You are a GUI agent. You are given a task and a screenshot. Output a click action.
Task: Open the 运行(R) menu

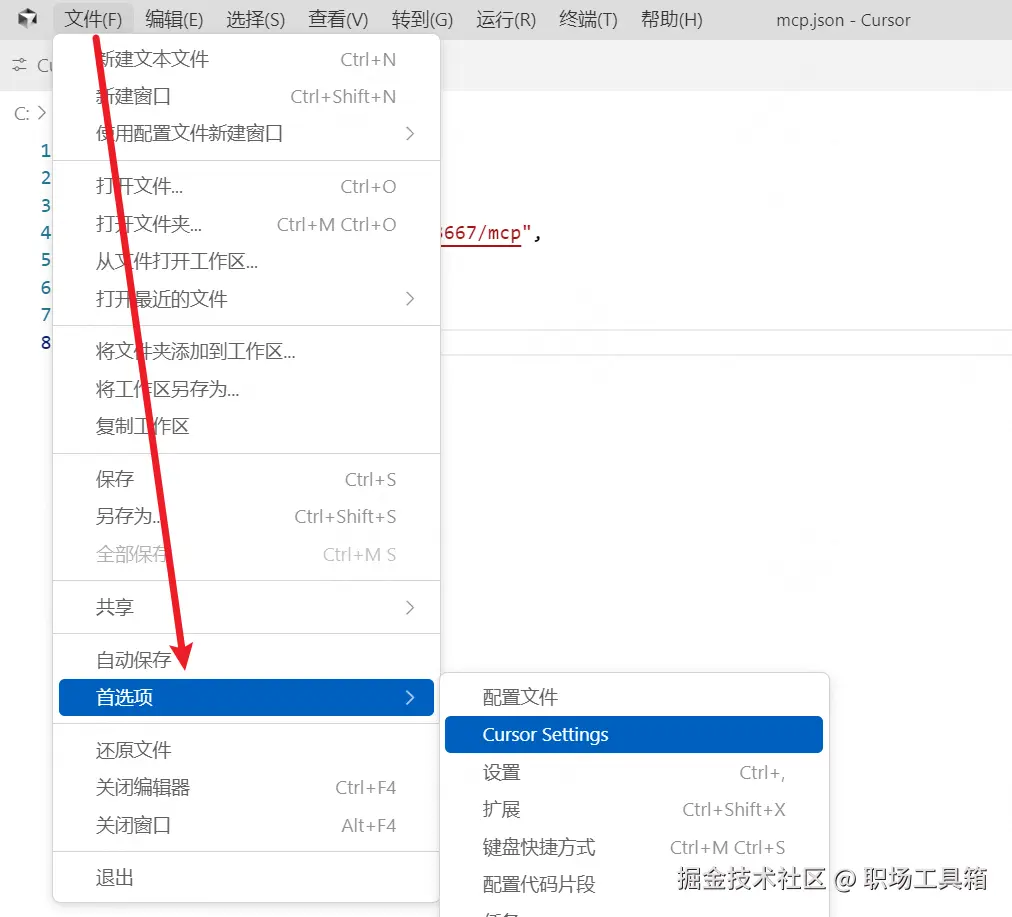coord(506,19)
